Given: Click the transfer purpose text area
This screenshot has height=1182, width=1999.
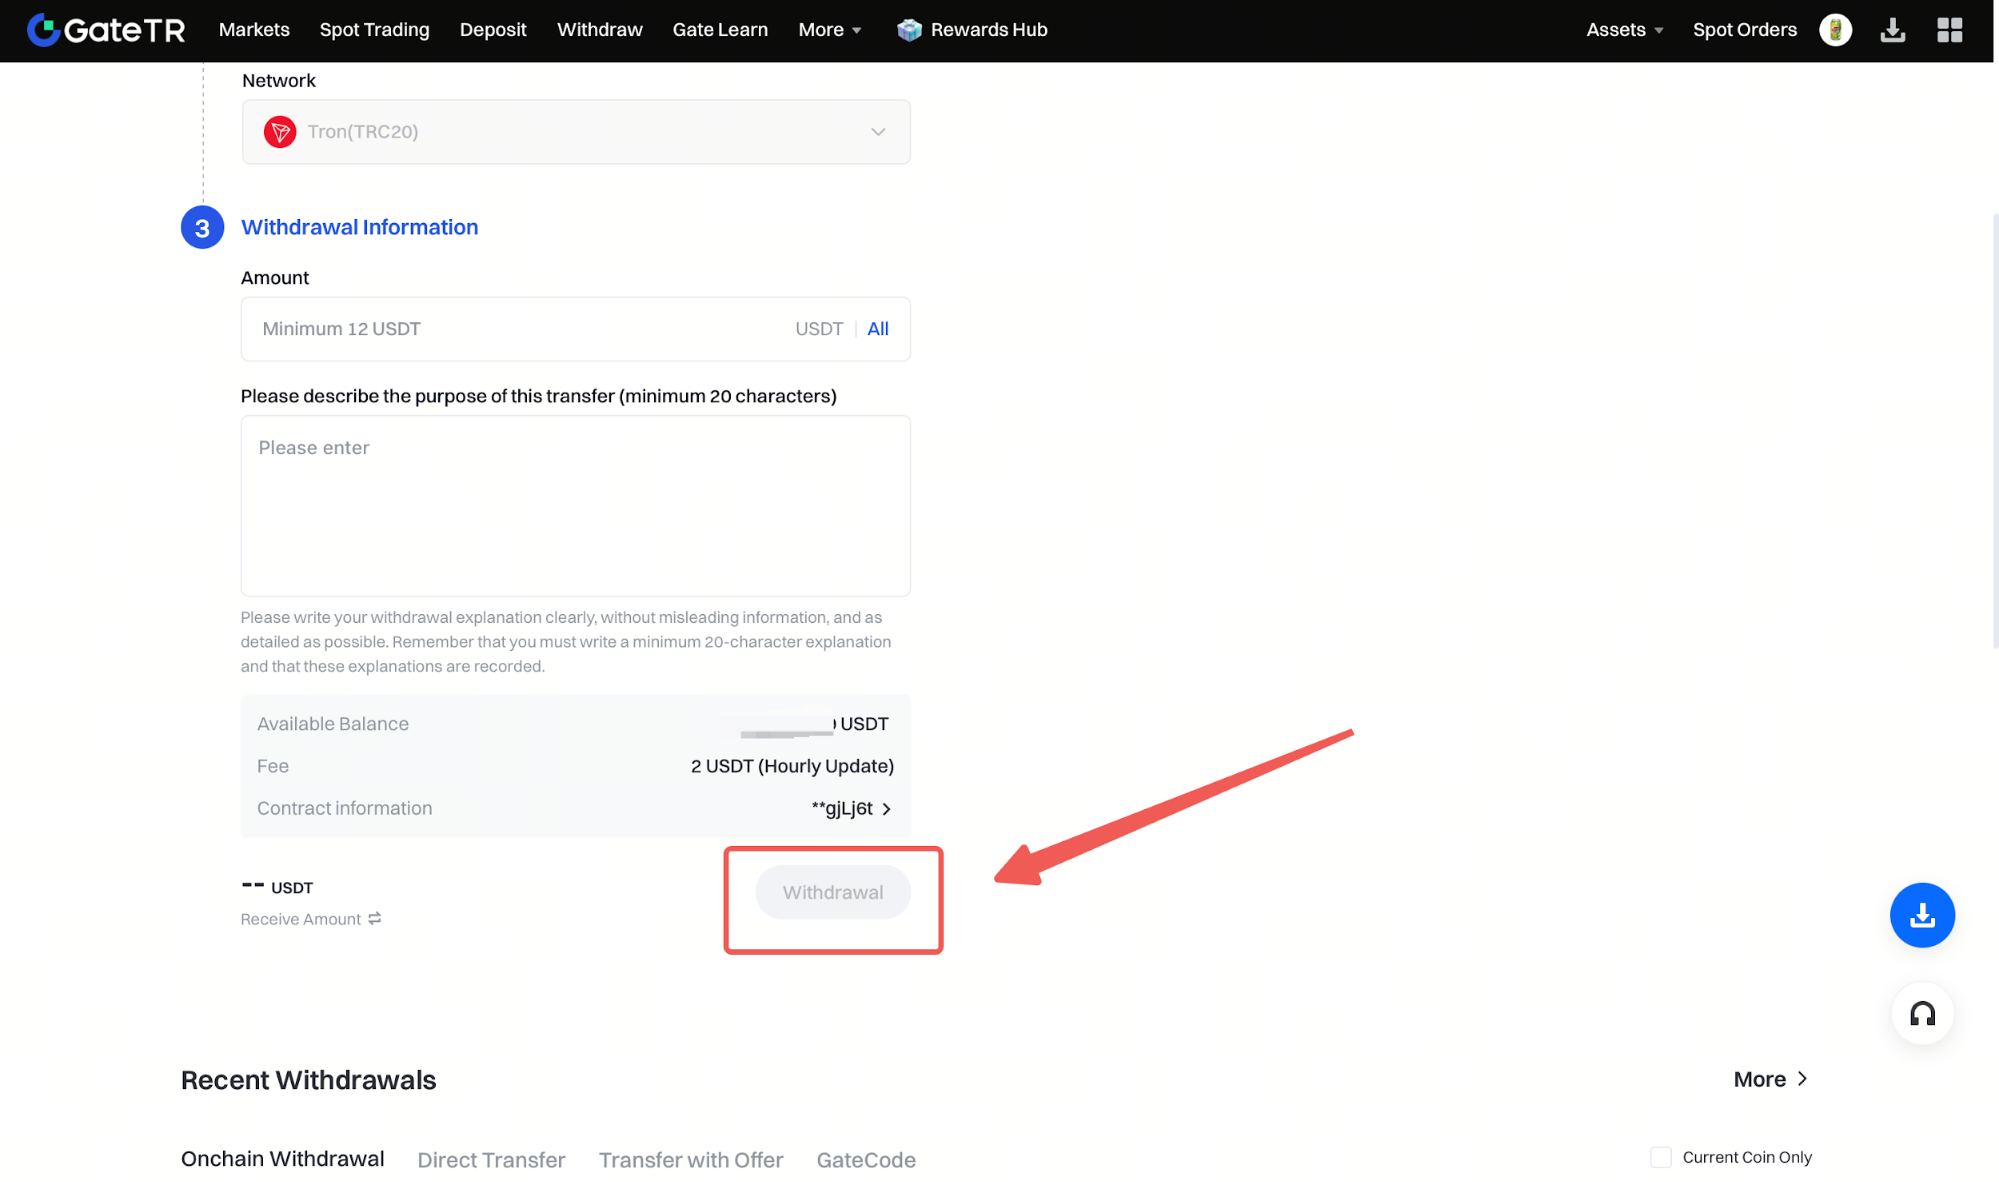Looking at the screenshot, I should pos(575,506).
